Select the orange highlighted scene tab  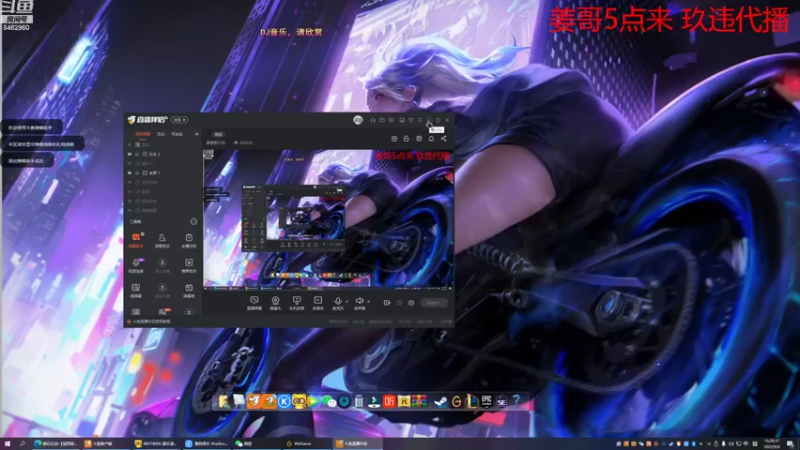tap(142, 134)
